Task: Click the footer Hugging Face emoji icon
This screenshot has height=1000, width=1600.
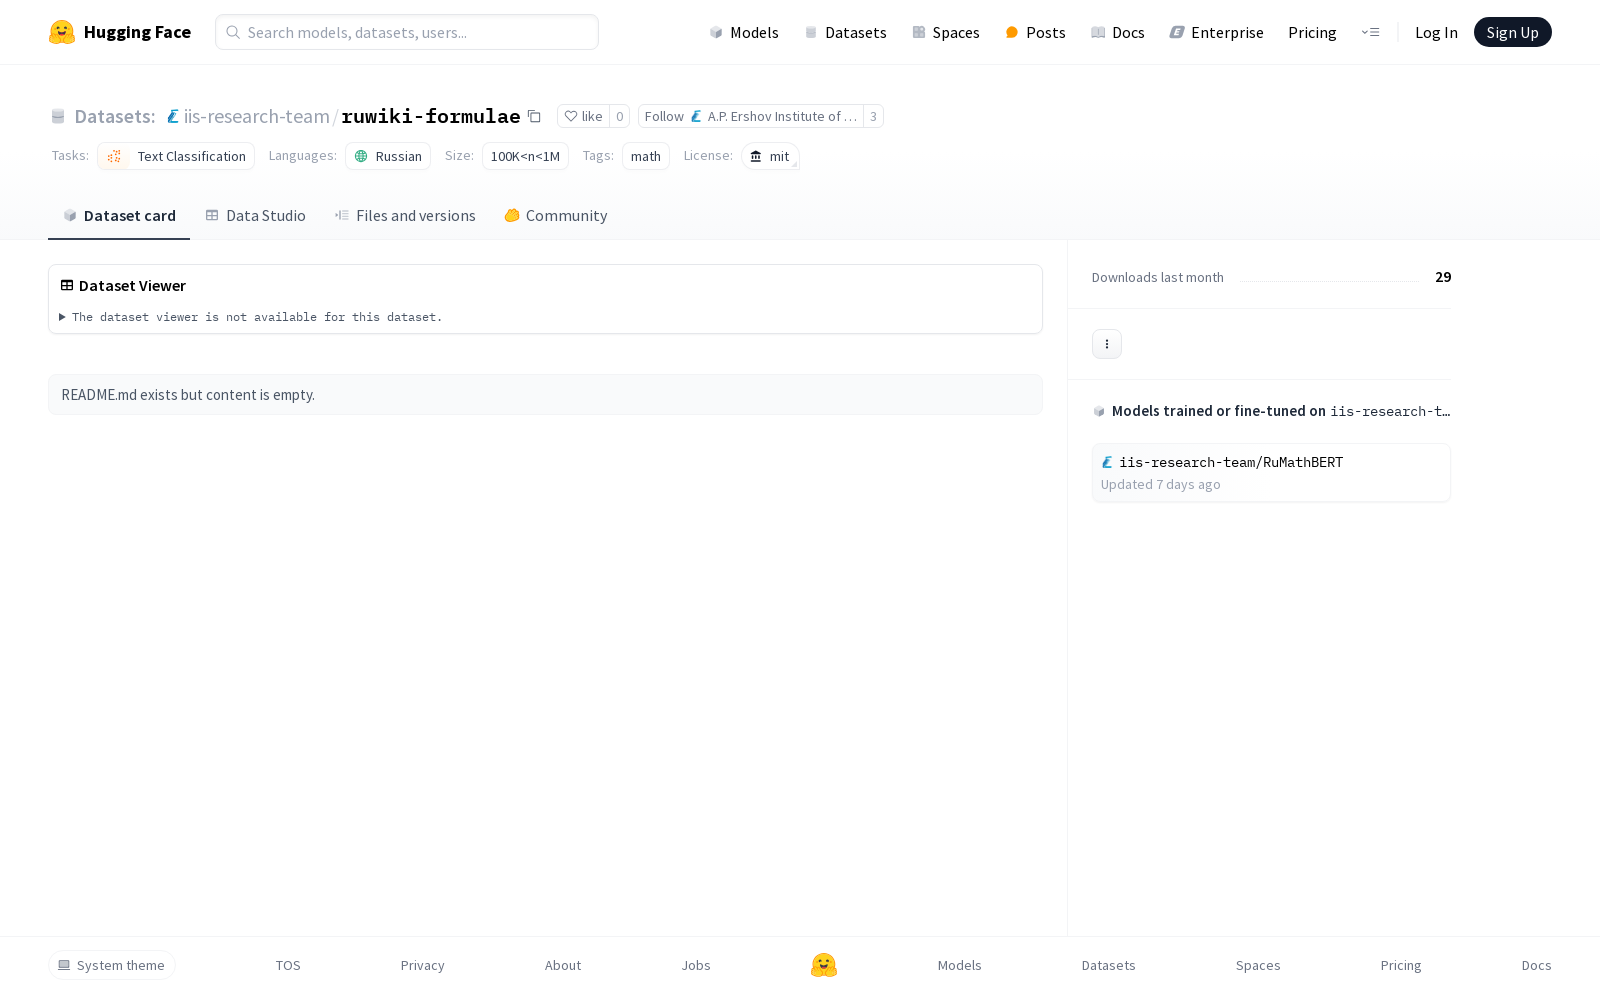Action: coord(824,965)
